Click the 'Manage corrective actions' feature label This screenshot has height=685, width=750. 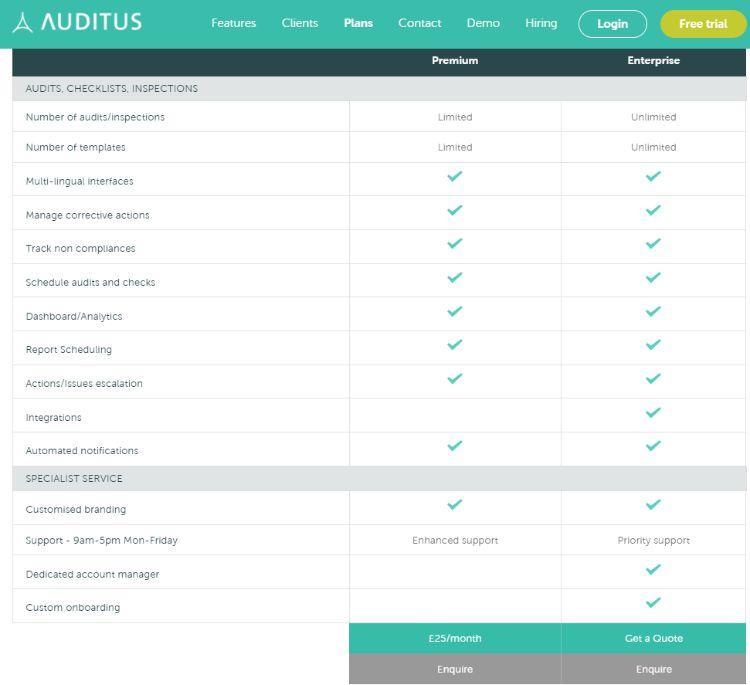click(88, 215)
